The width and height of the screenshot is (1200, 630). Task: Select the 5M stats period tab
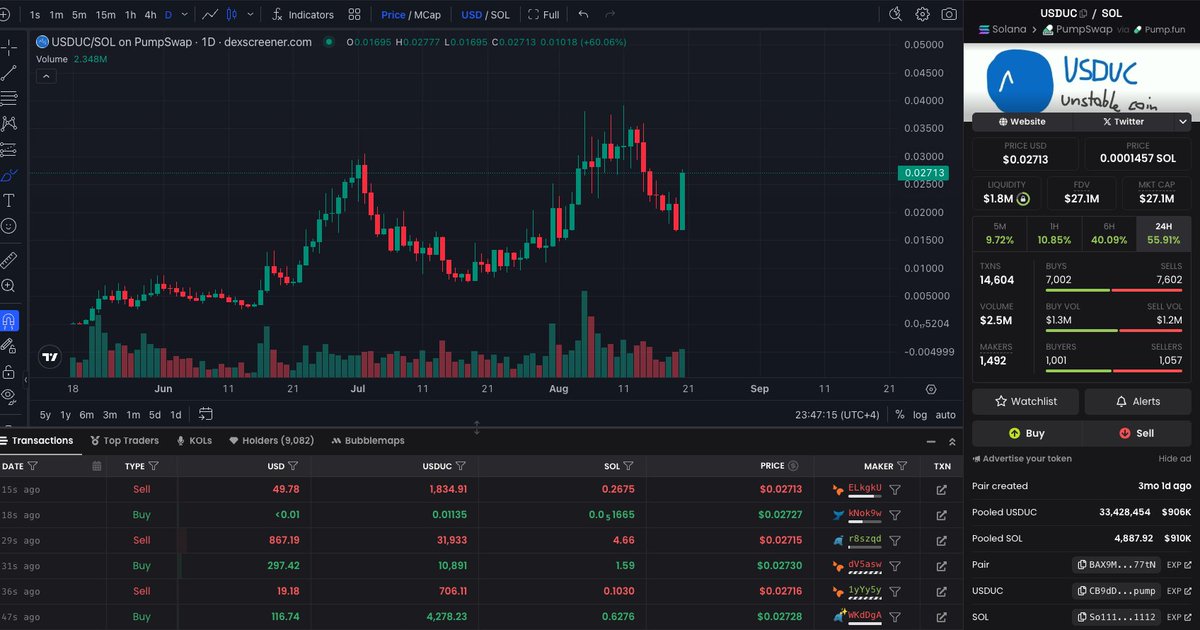pos(999,233)
